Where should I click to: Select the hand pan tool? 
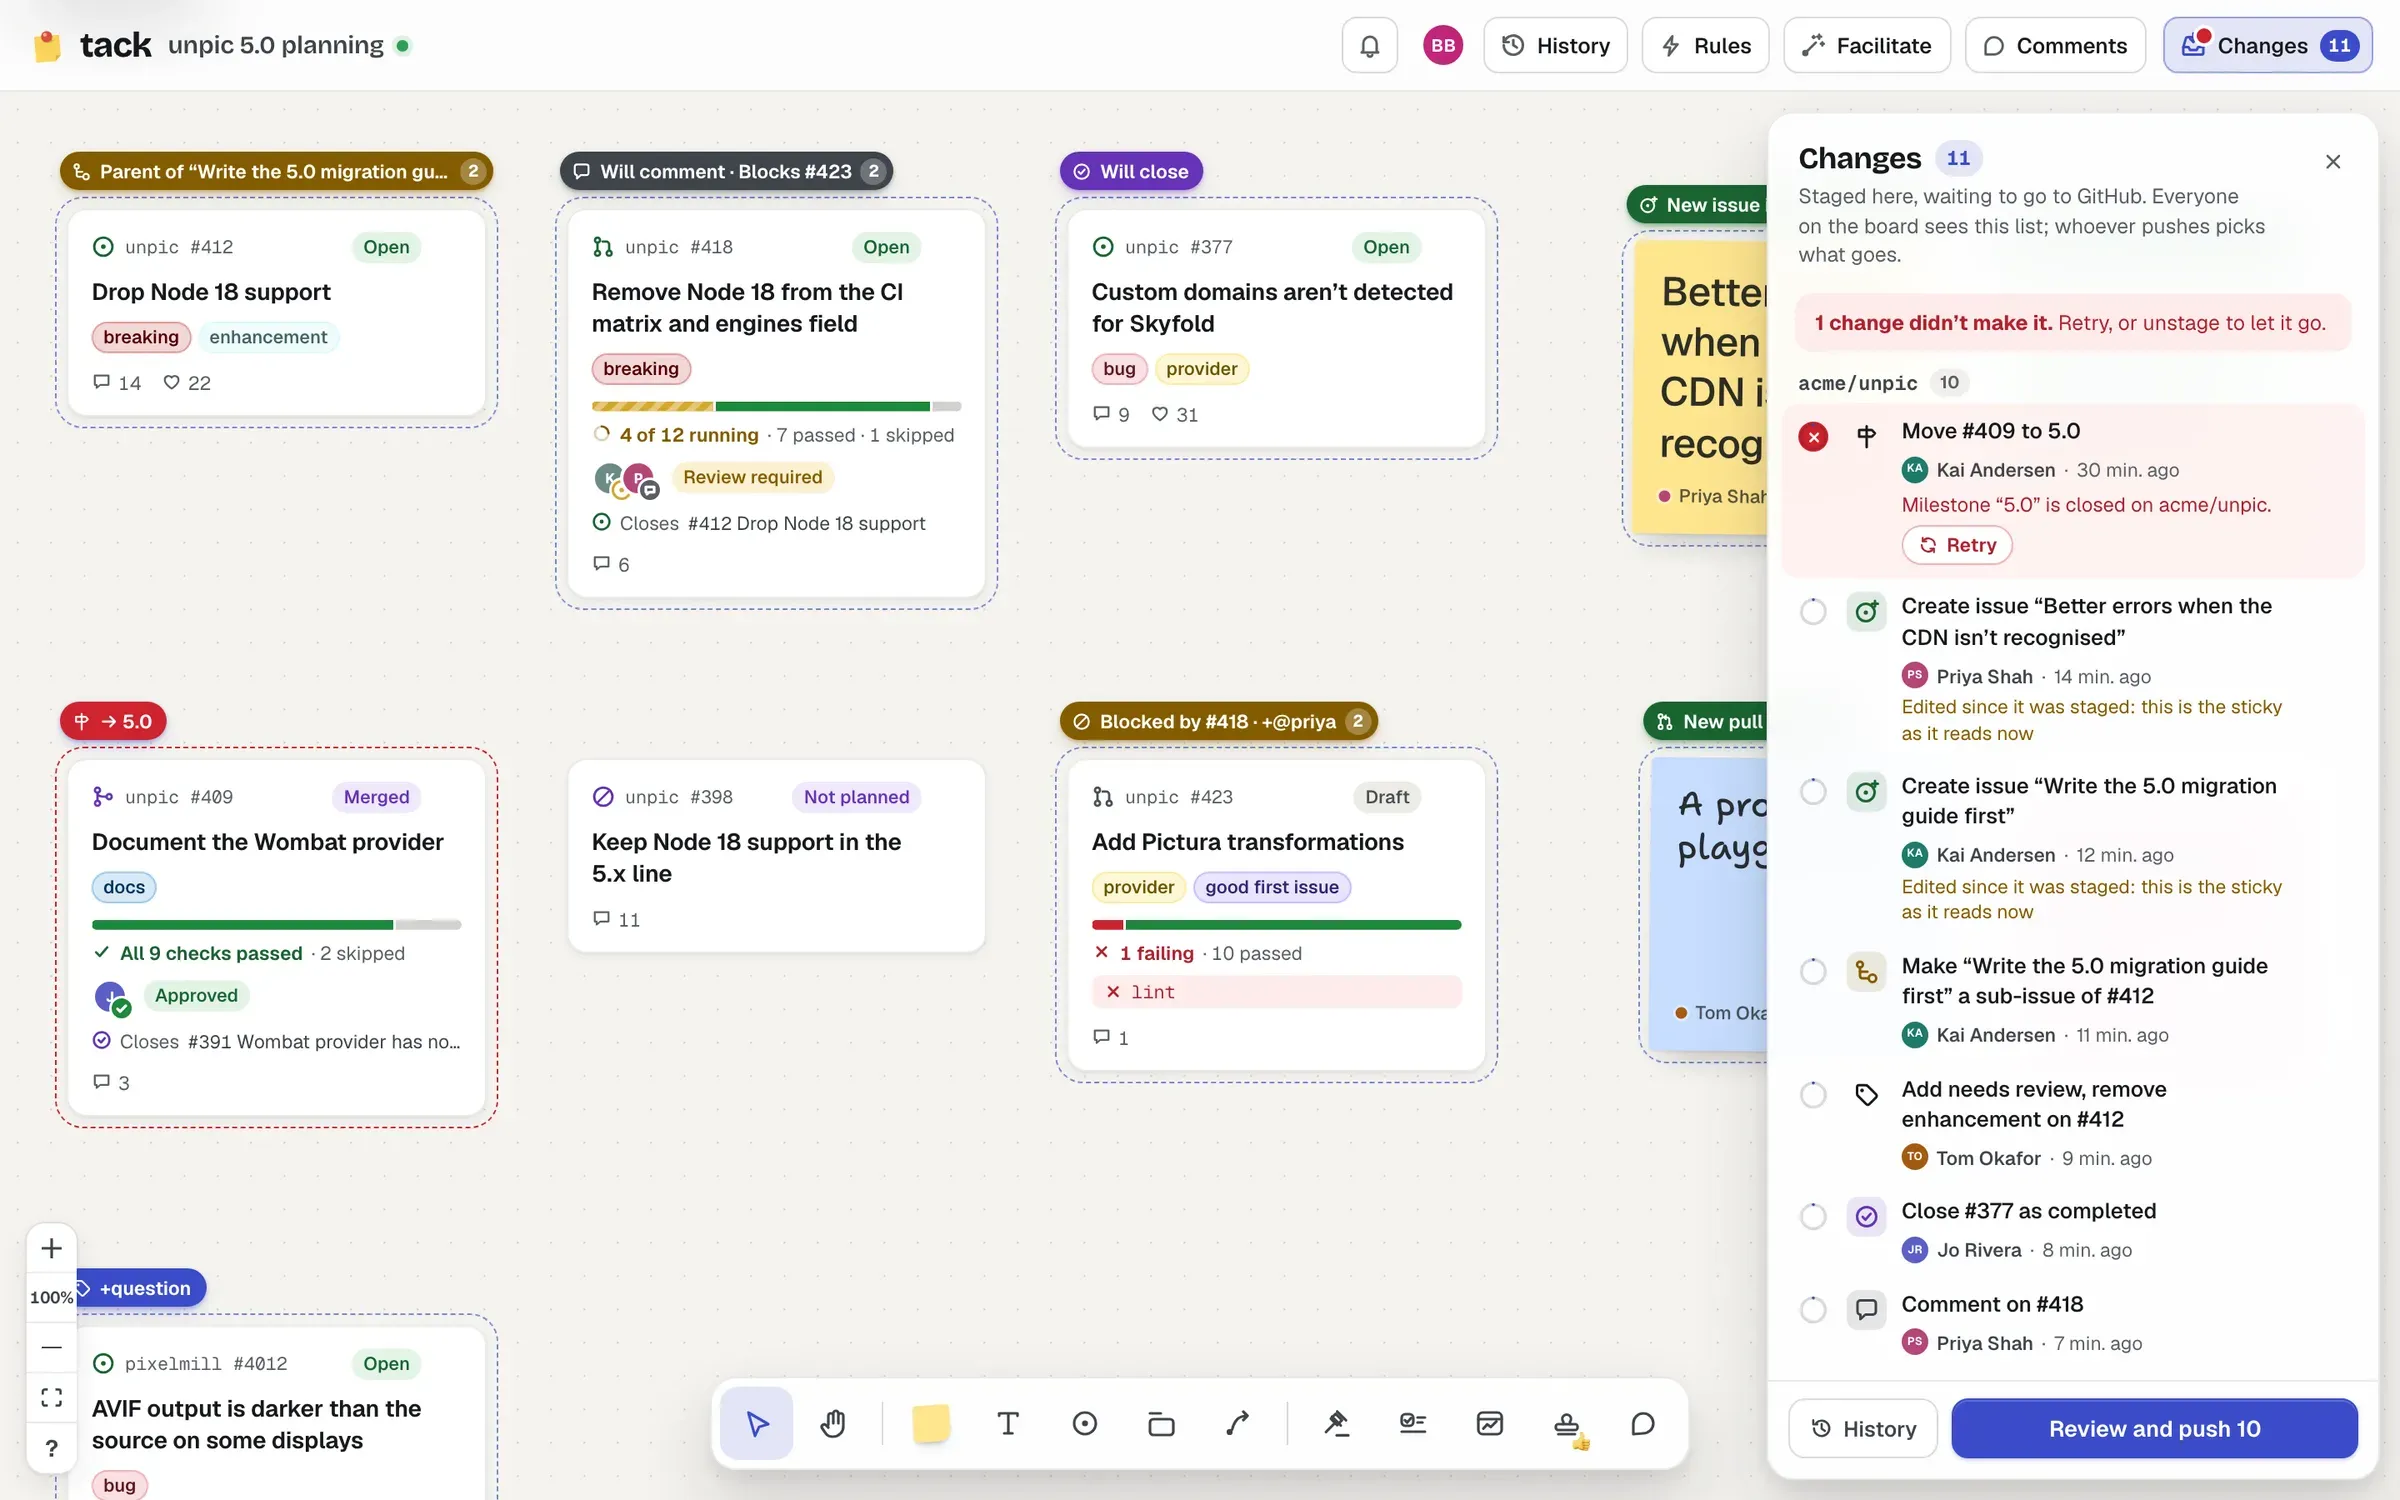click(833, 1423)
